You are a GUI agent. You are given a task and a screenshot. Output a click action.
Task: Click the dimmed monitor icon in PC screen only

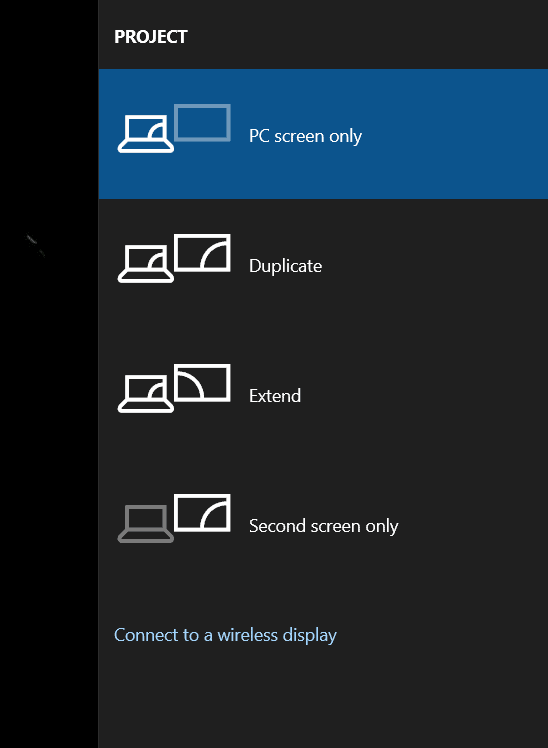(202, 123)
